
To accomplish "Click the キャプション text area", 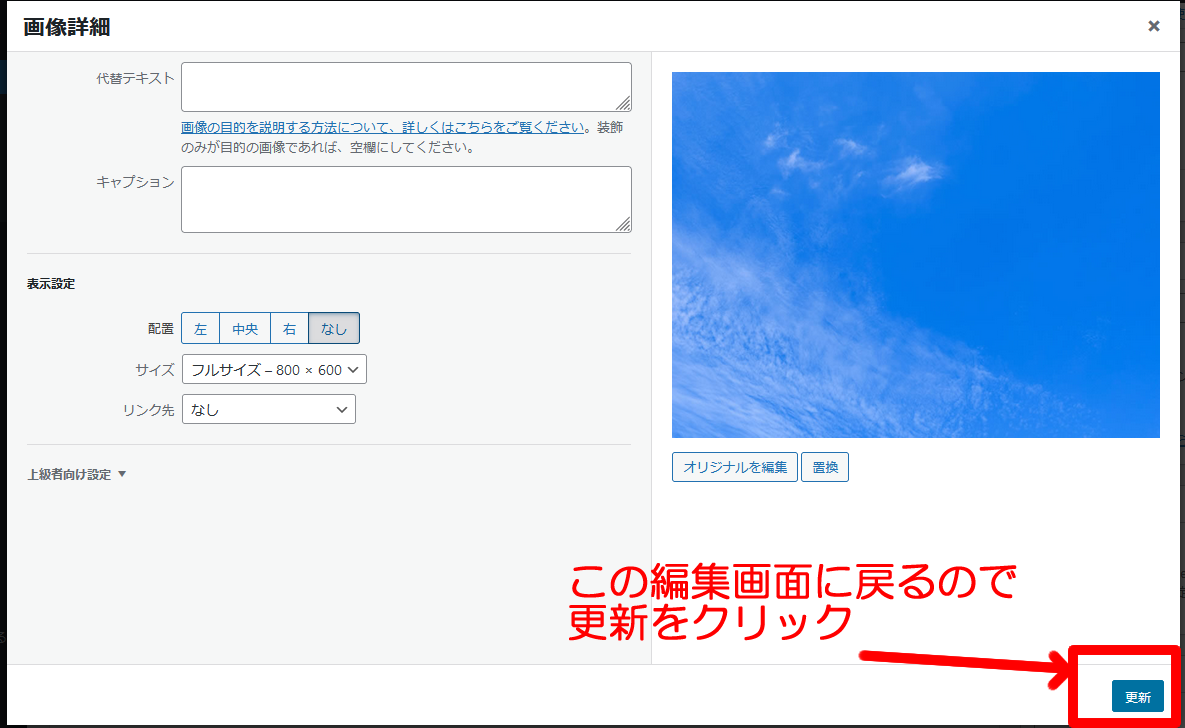I will point(406,200).
